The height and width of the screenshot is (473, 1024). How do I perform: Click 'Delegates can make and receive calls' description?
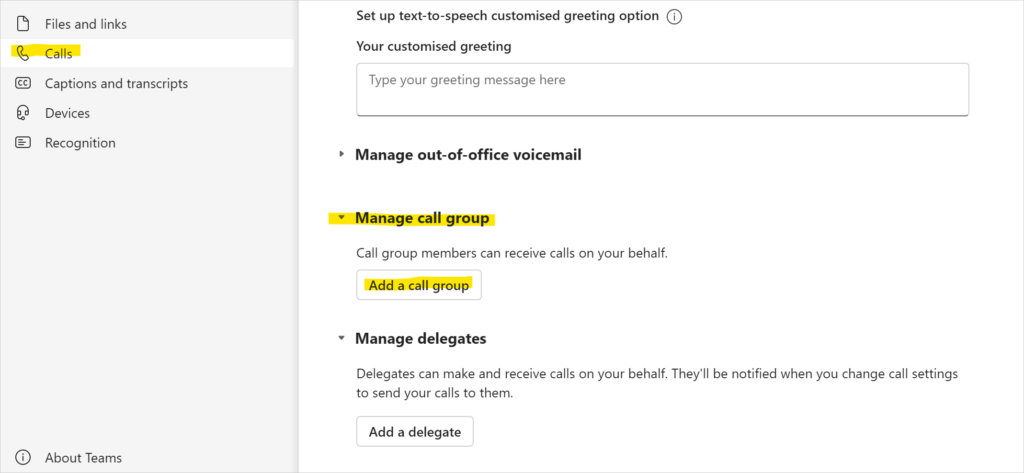pyautogui.click(x=657, y=384)
